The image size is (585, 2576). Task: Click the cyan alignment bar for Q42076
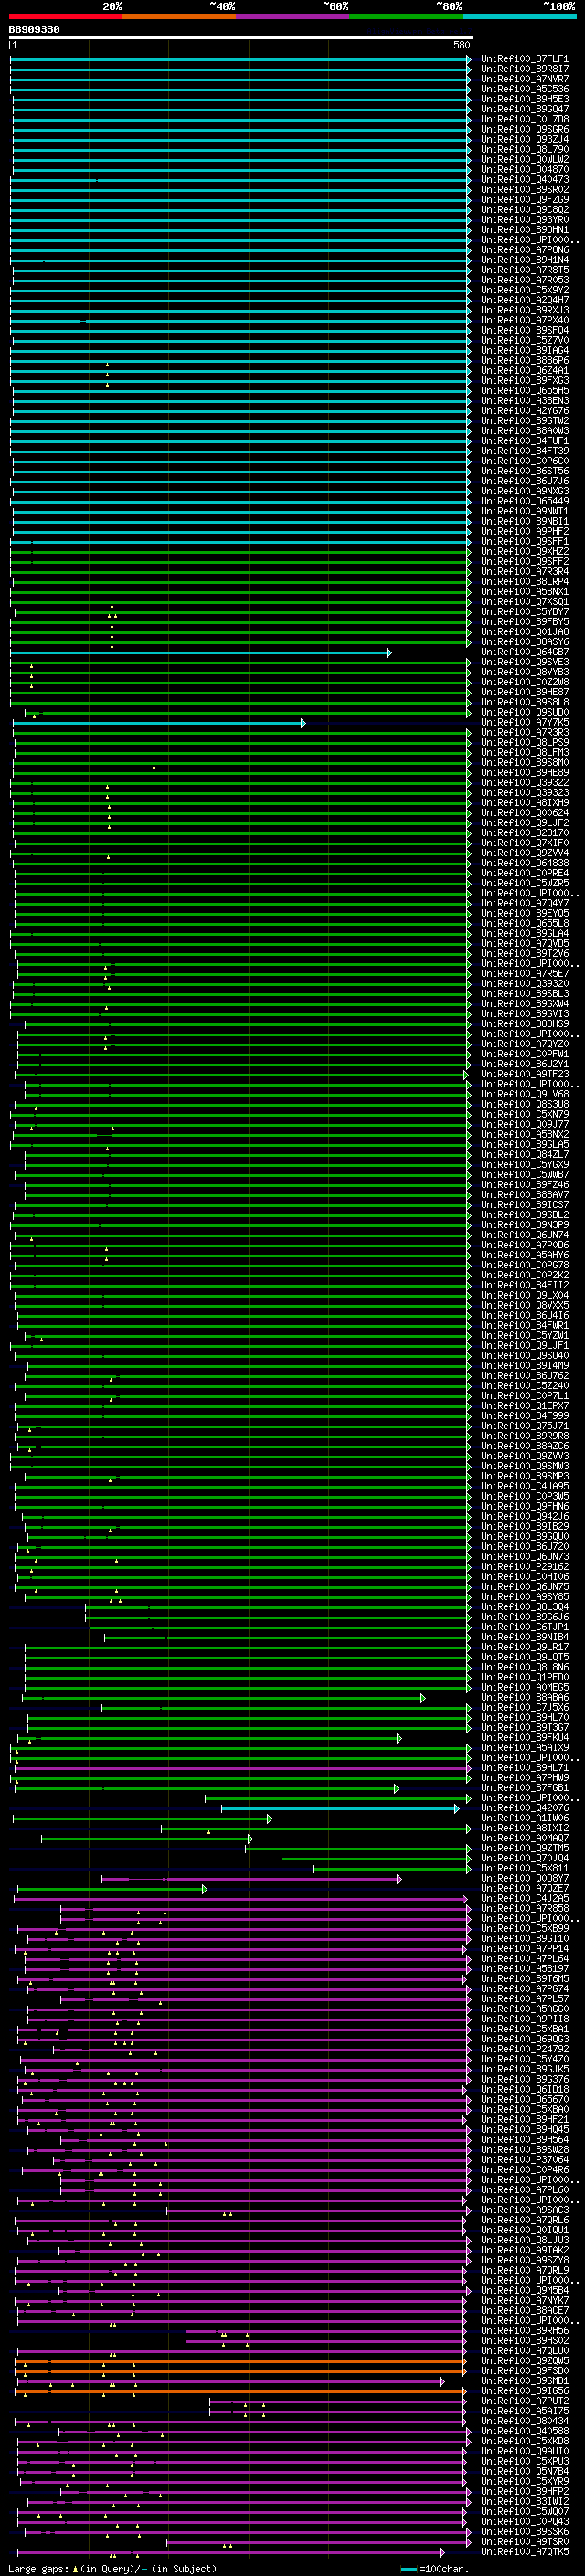[340, 1808]
